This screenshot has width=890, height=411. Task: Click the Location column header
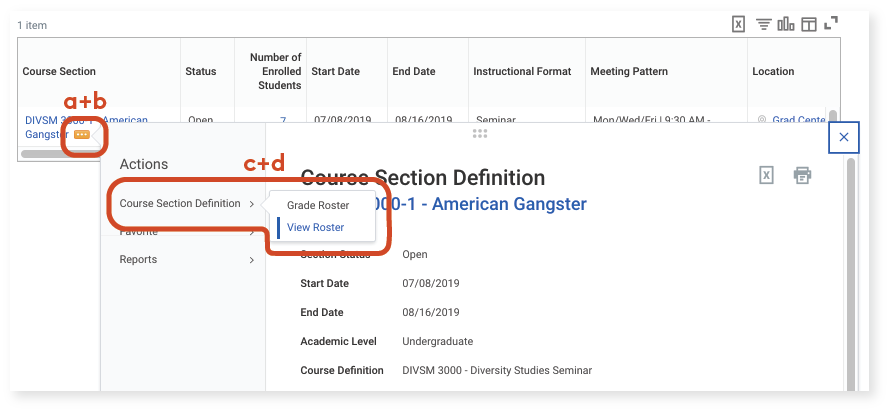point(773,72)
